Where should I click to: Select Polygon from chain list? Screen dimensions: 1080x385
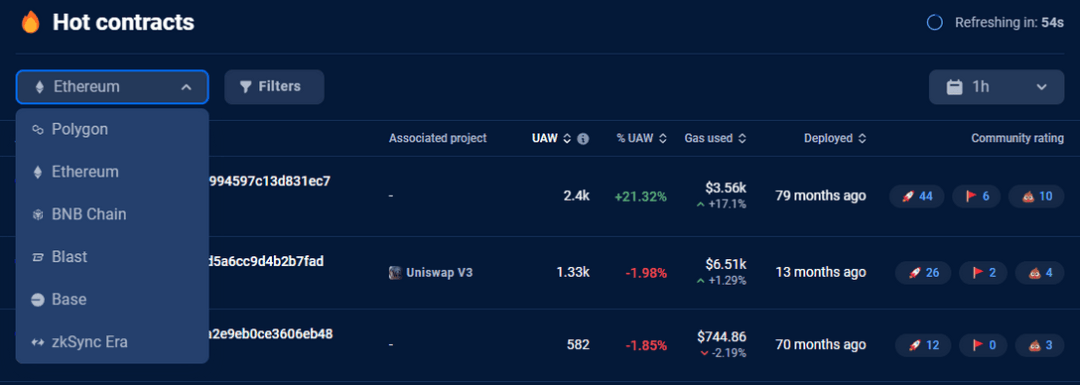pos(112,129)
